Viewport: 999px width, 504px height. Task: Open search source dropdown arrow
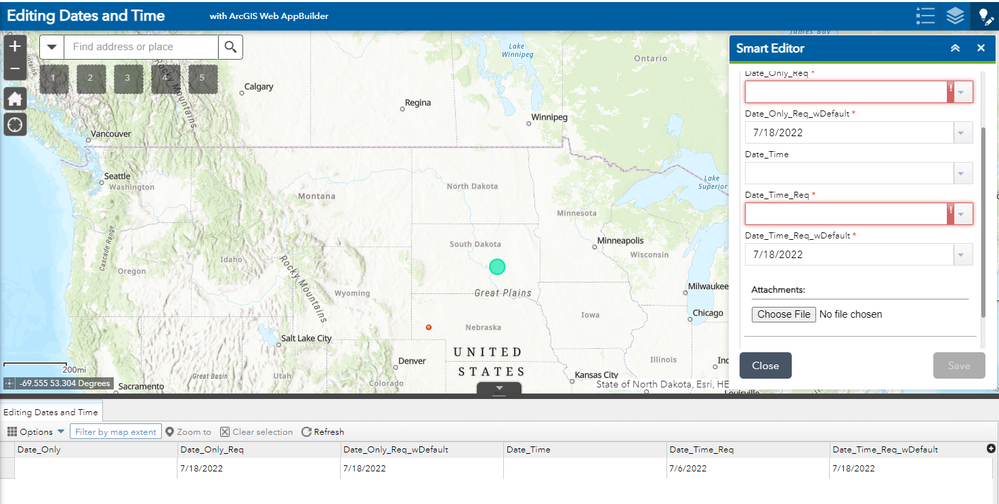(x=52, y=47)
